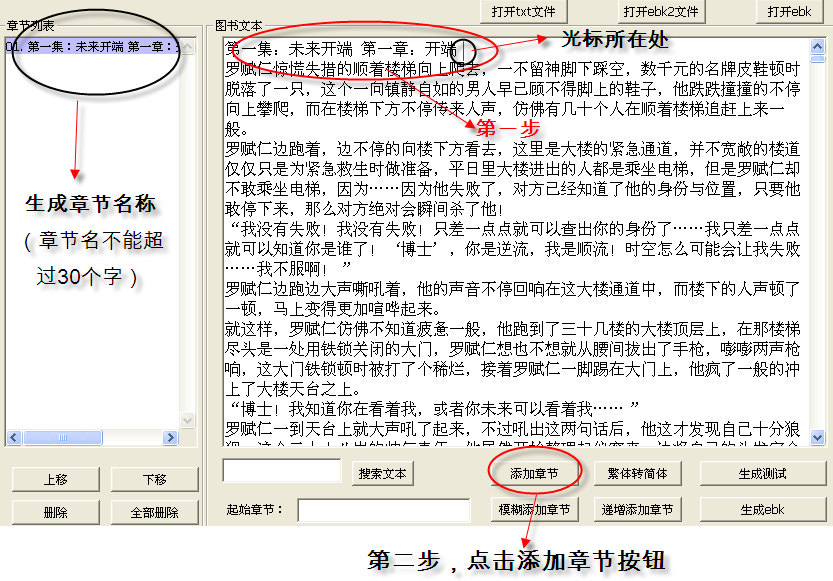The width and height of the screenshot is (833, 581).
Task: Remove all chapters with 全部删除
Action: (154, 512)
